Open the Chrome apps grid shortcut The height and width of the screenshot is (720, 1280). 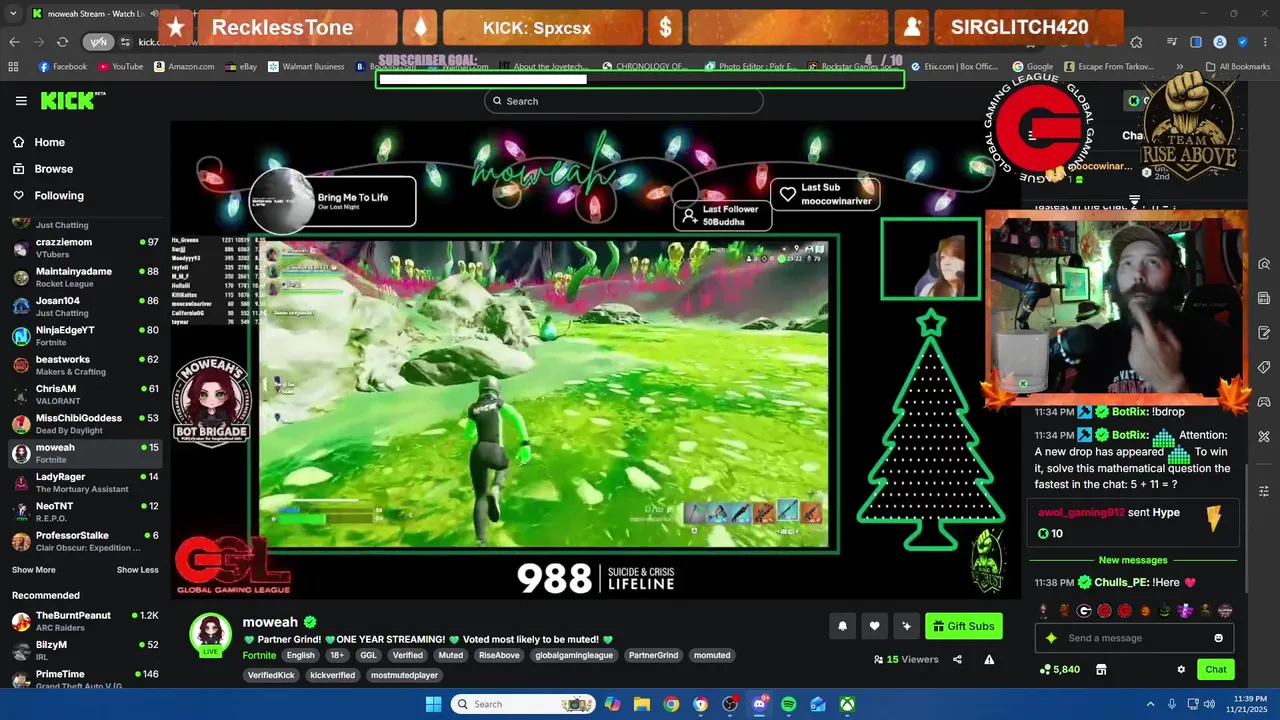coord(13,67)
